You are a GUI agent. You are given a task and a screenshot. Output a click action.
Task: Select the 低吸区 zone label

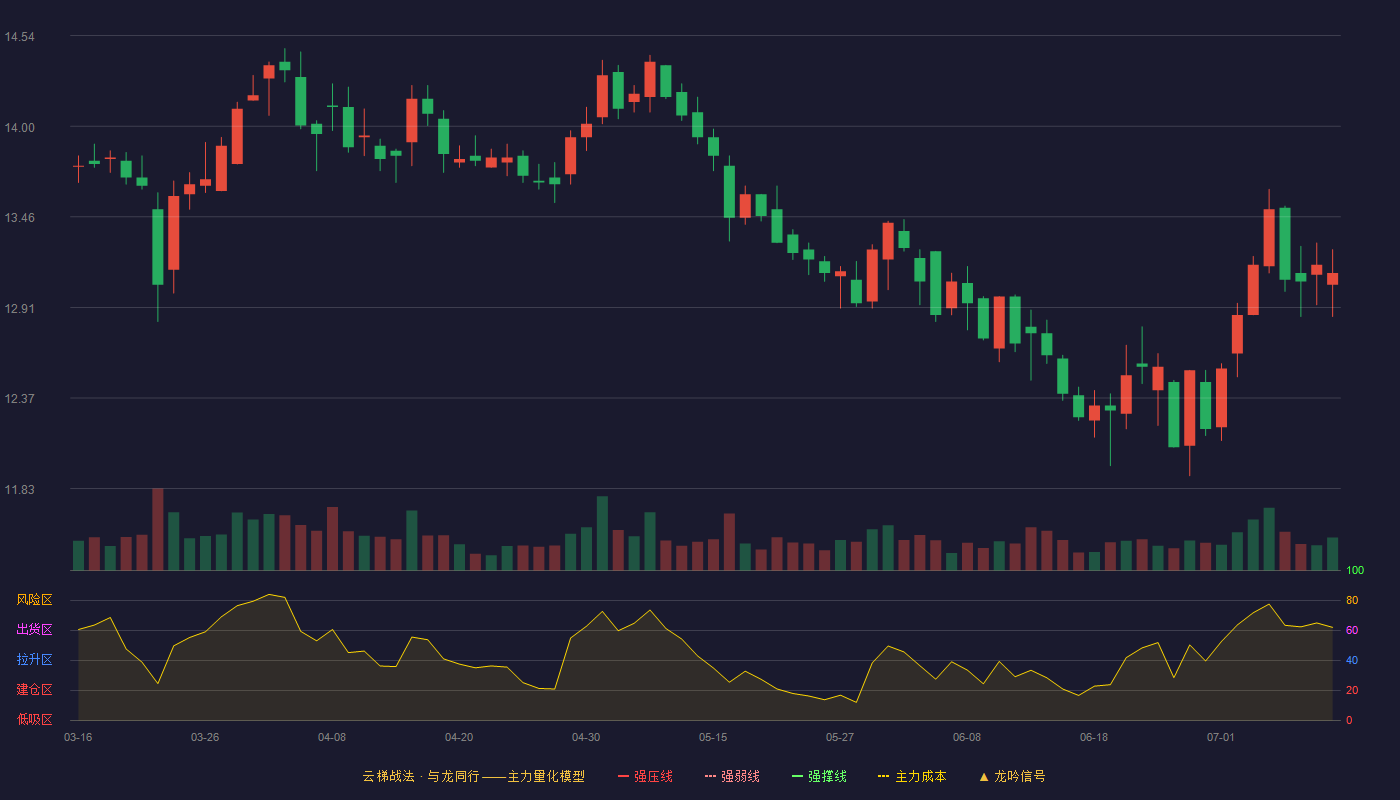coord(34,720)
